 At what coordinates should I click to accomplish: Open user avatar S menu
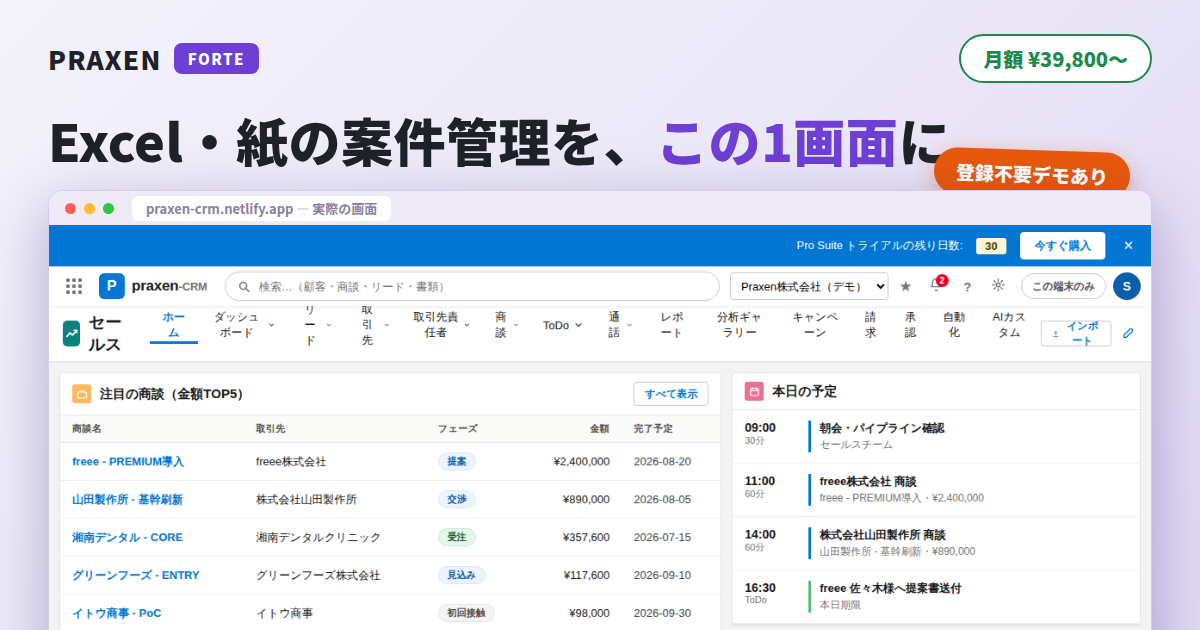click(1127, 286)
